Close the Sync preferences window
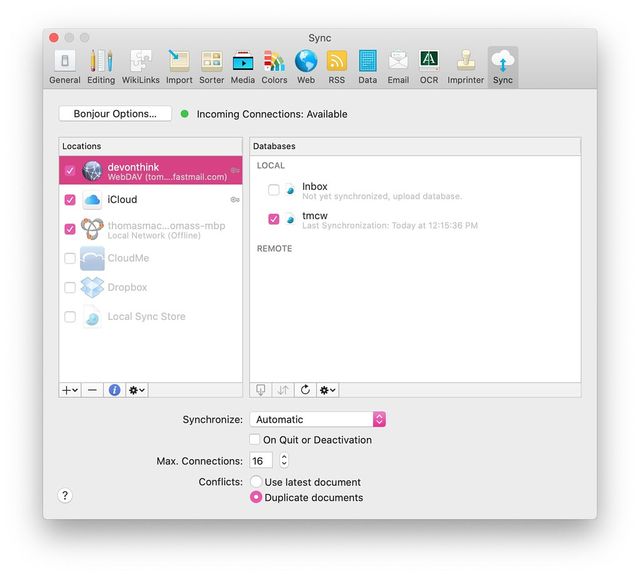The height and width of the screenshot is (576, 640). coord(54,38)
